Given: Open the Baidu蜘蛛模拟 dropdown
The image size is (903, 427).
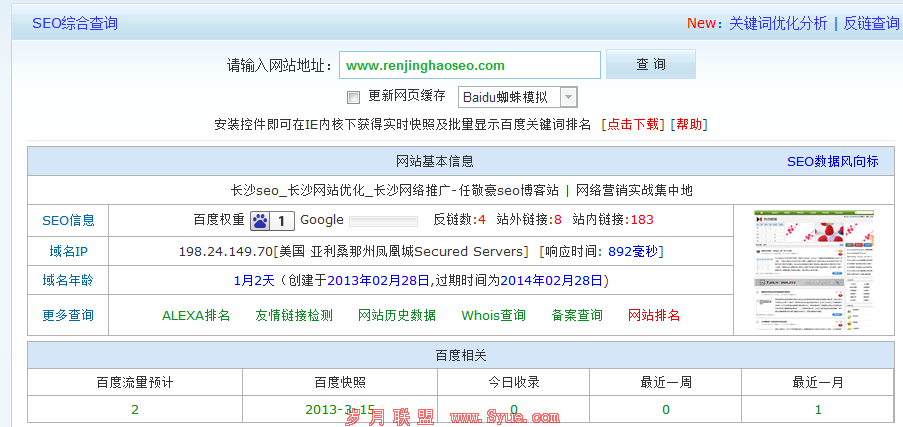Looking at the screenshot, I should [517, 97].
